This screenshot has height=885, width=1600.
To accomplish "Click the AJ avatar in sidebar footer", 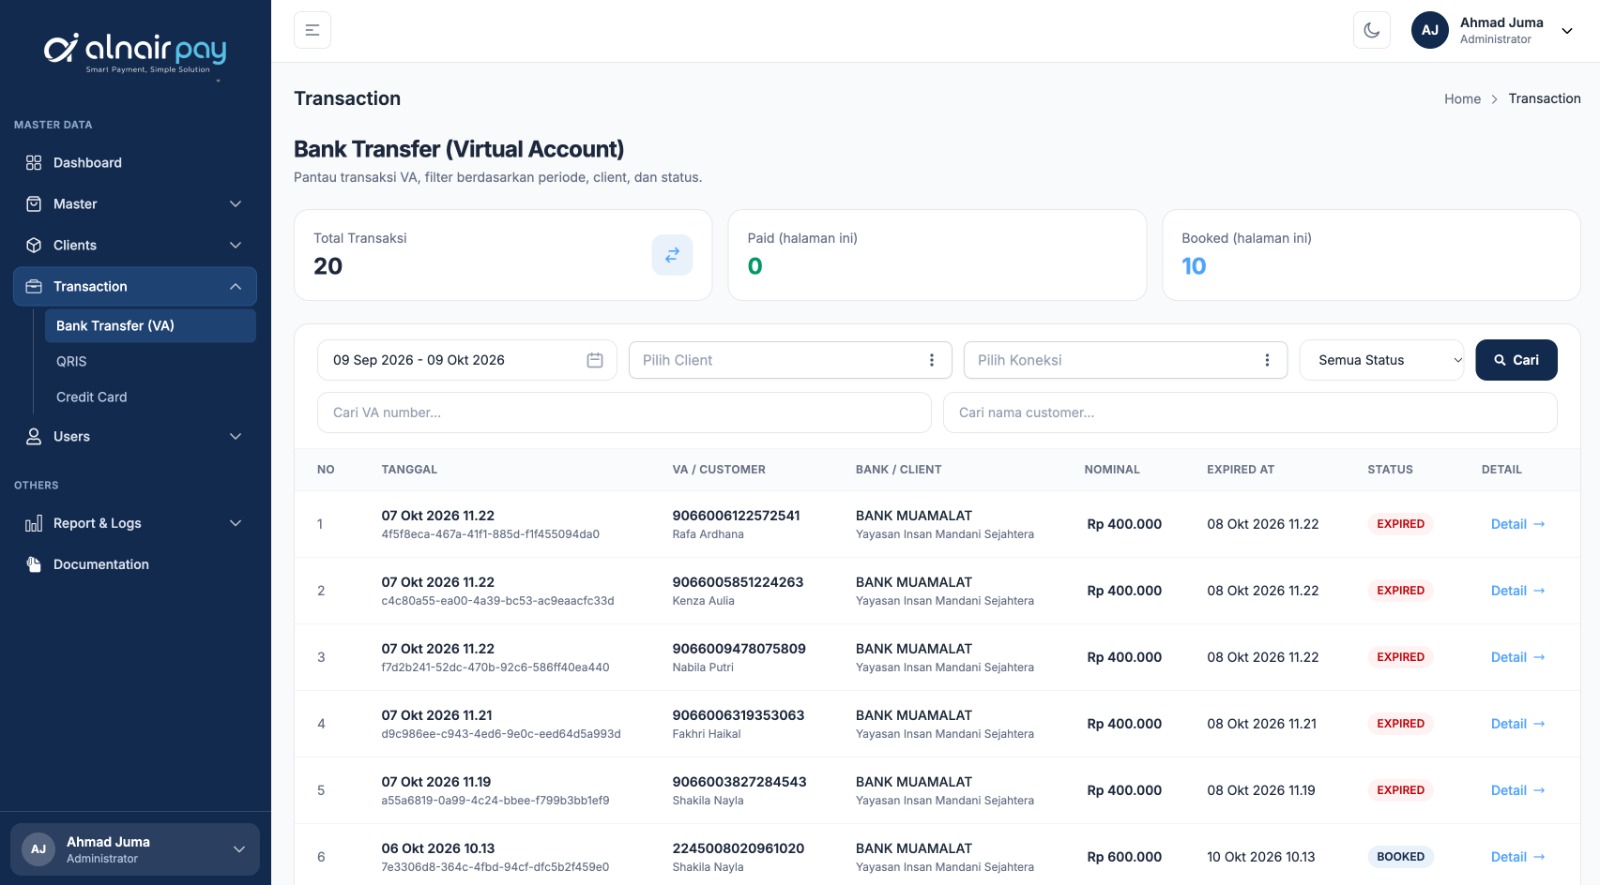I will [38, 849].
